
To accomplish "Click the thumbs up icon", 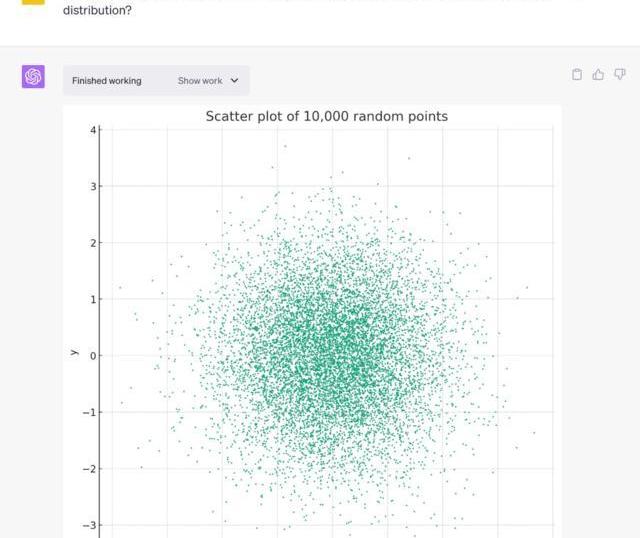I will [598, 74].
